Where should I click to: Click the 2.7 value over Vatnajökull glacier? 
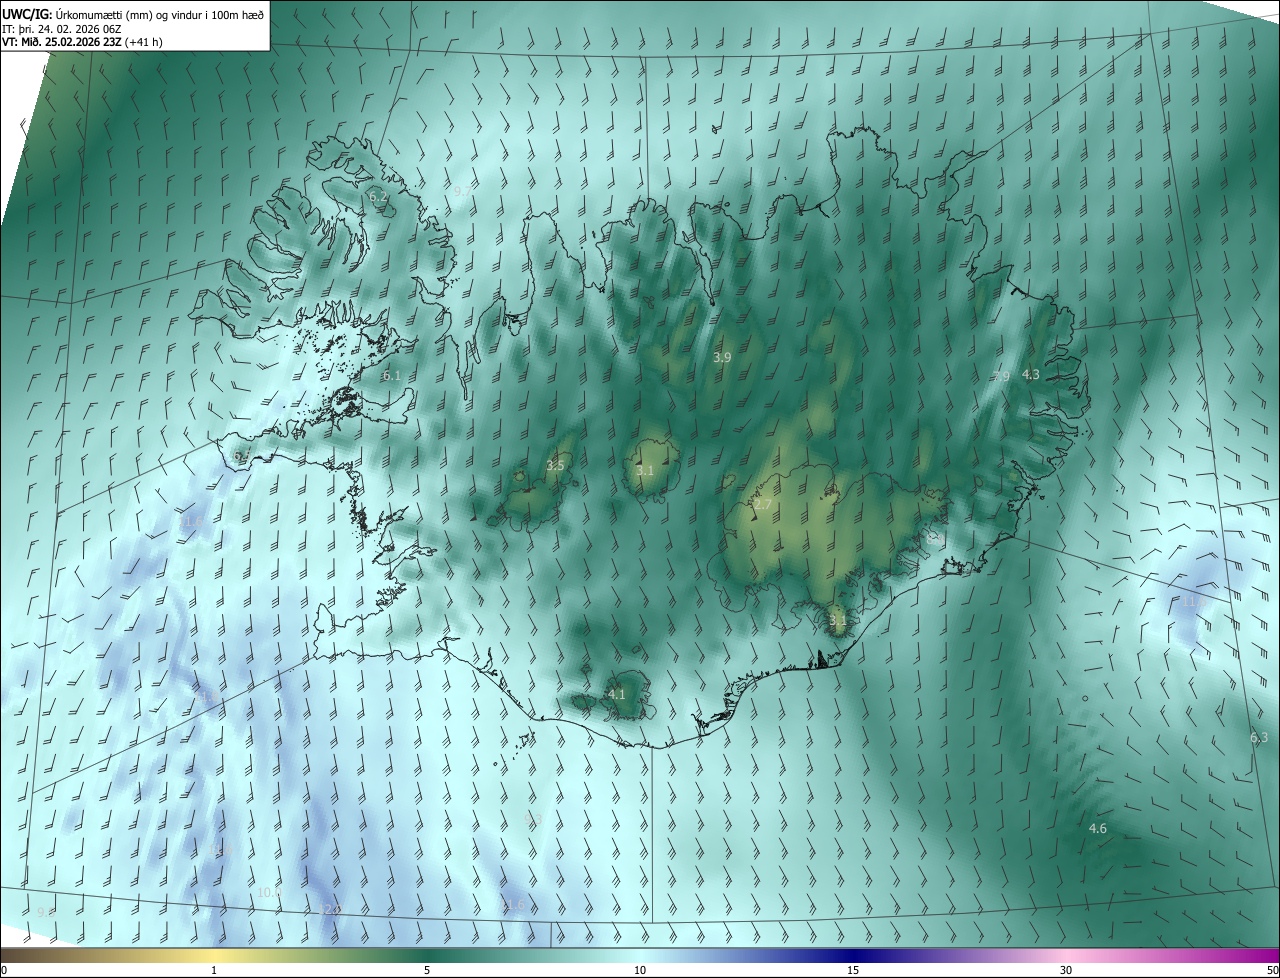tap(762, 505)
